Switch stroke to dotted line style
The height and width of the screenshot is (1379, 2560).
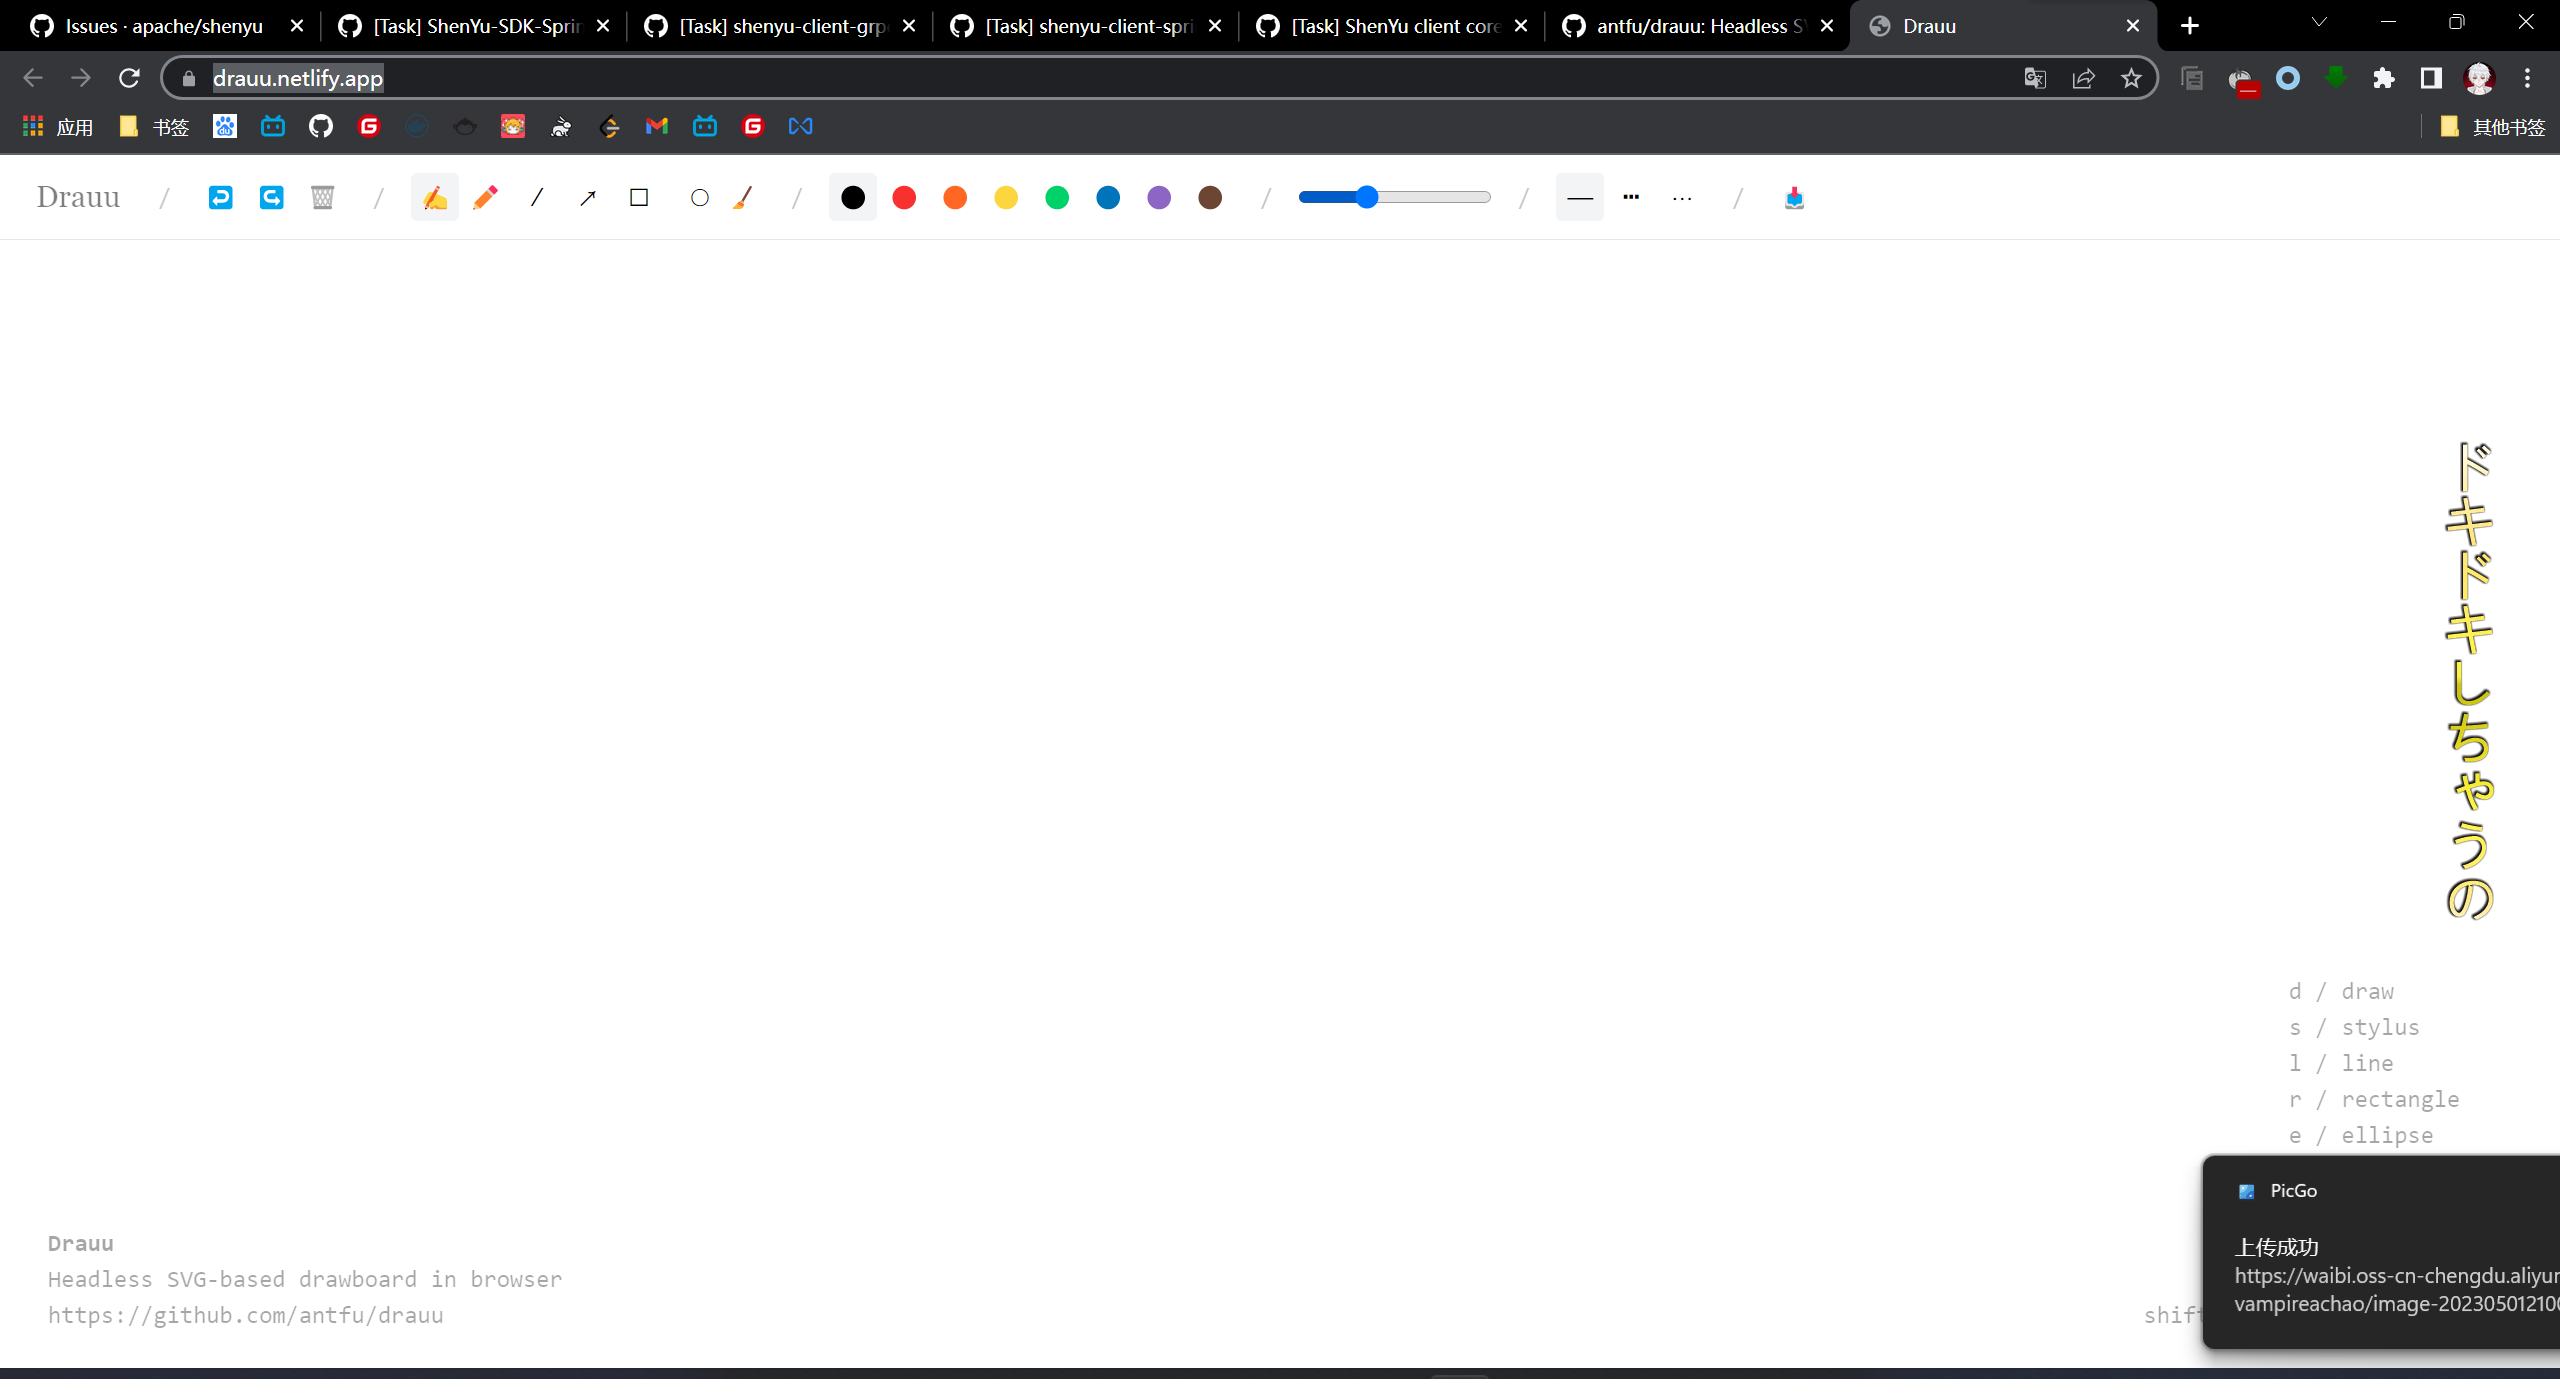(x=1682, y=197)
